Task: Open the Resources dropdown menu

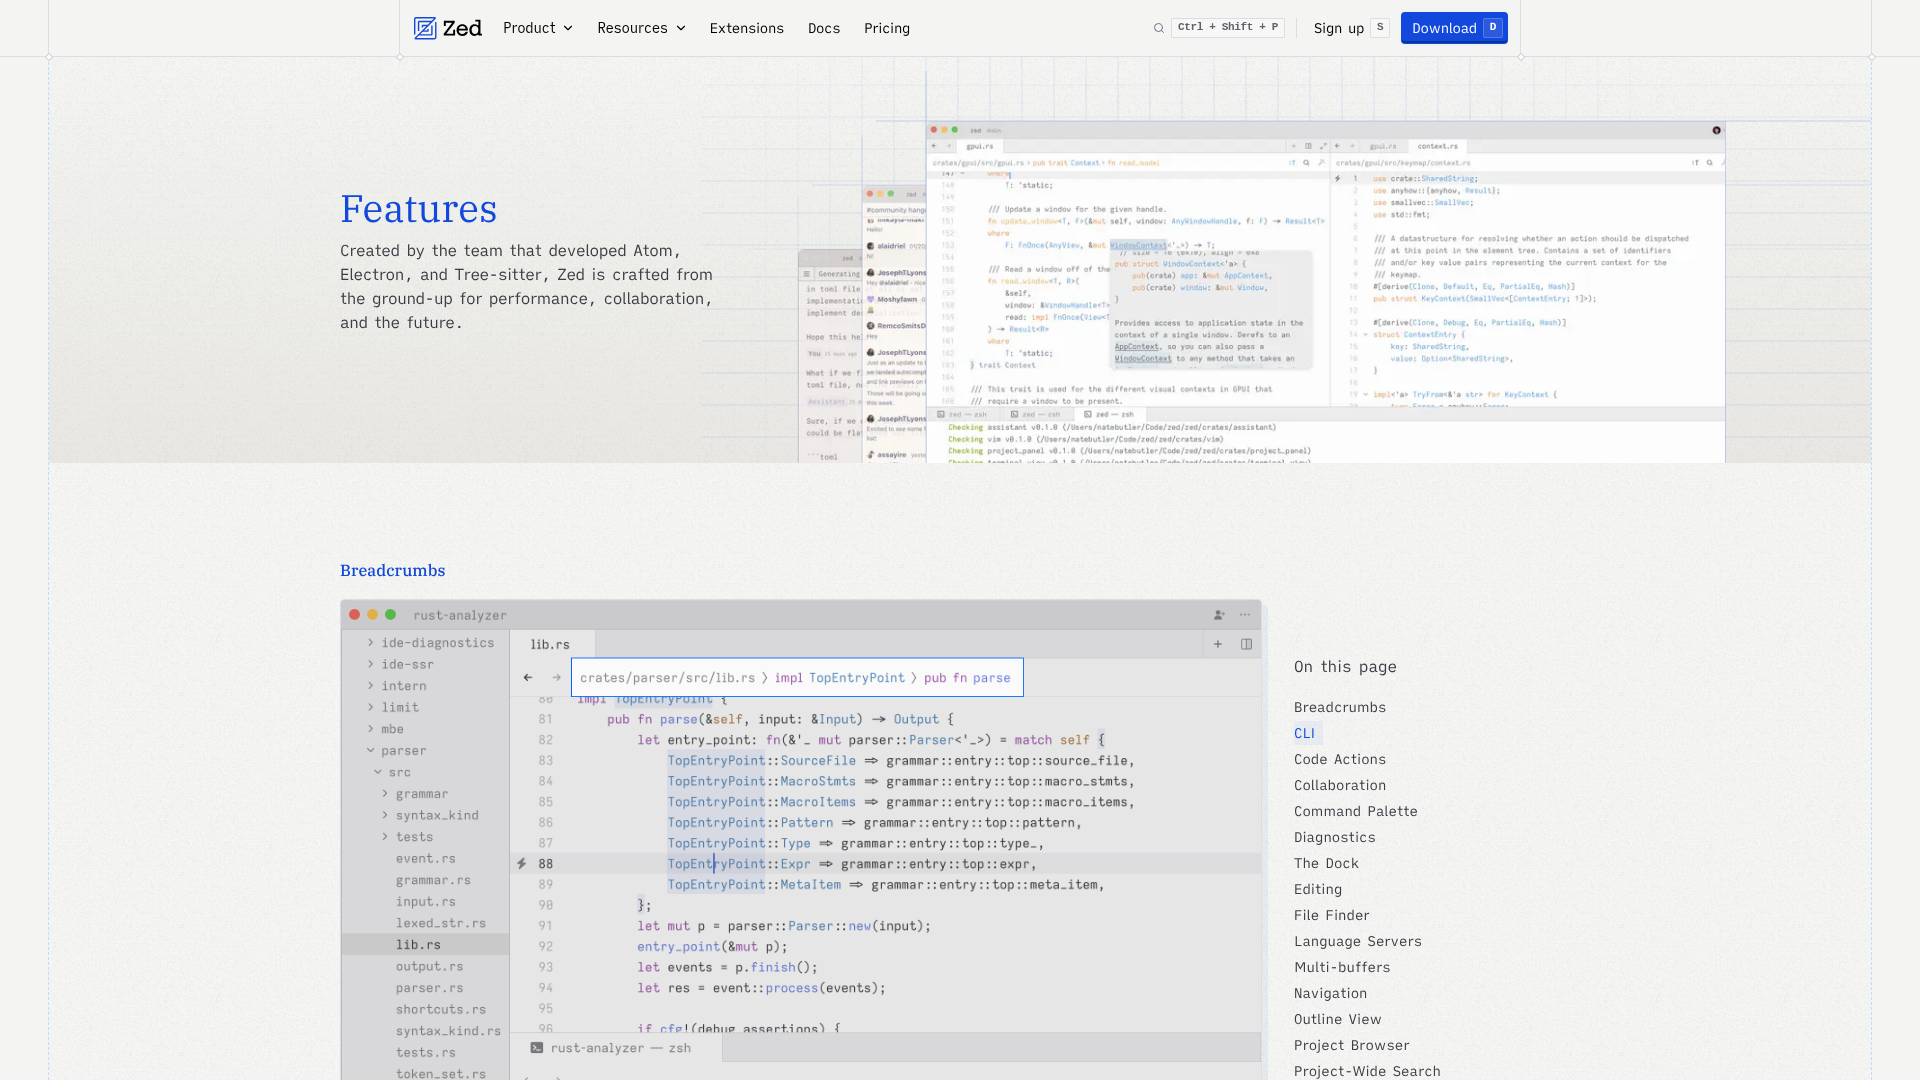Action: (641, 28)
